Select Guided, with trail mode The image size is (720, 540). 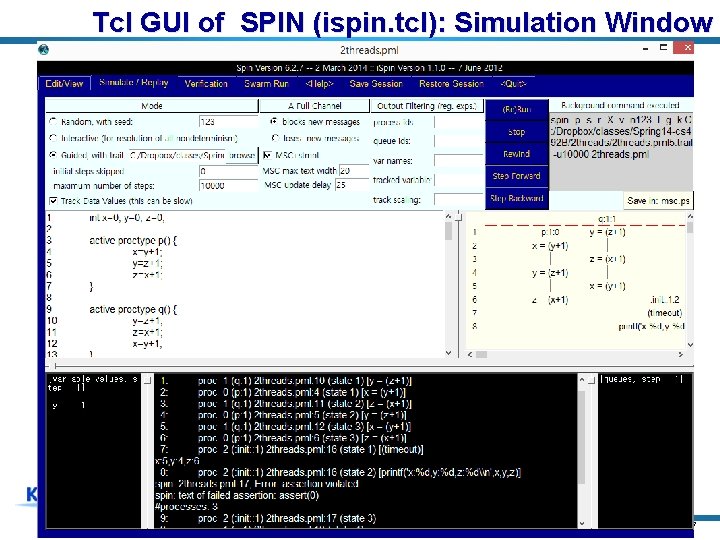click(x=53, y=155)
